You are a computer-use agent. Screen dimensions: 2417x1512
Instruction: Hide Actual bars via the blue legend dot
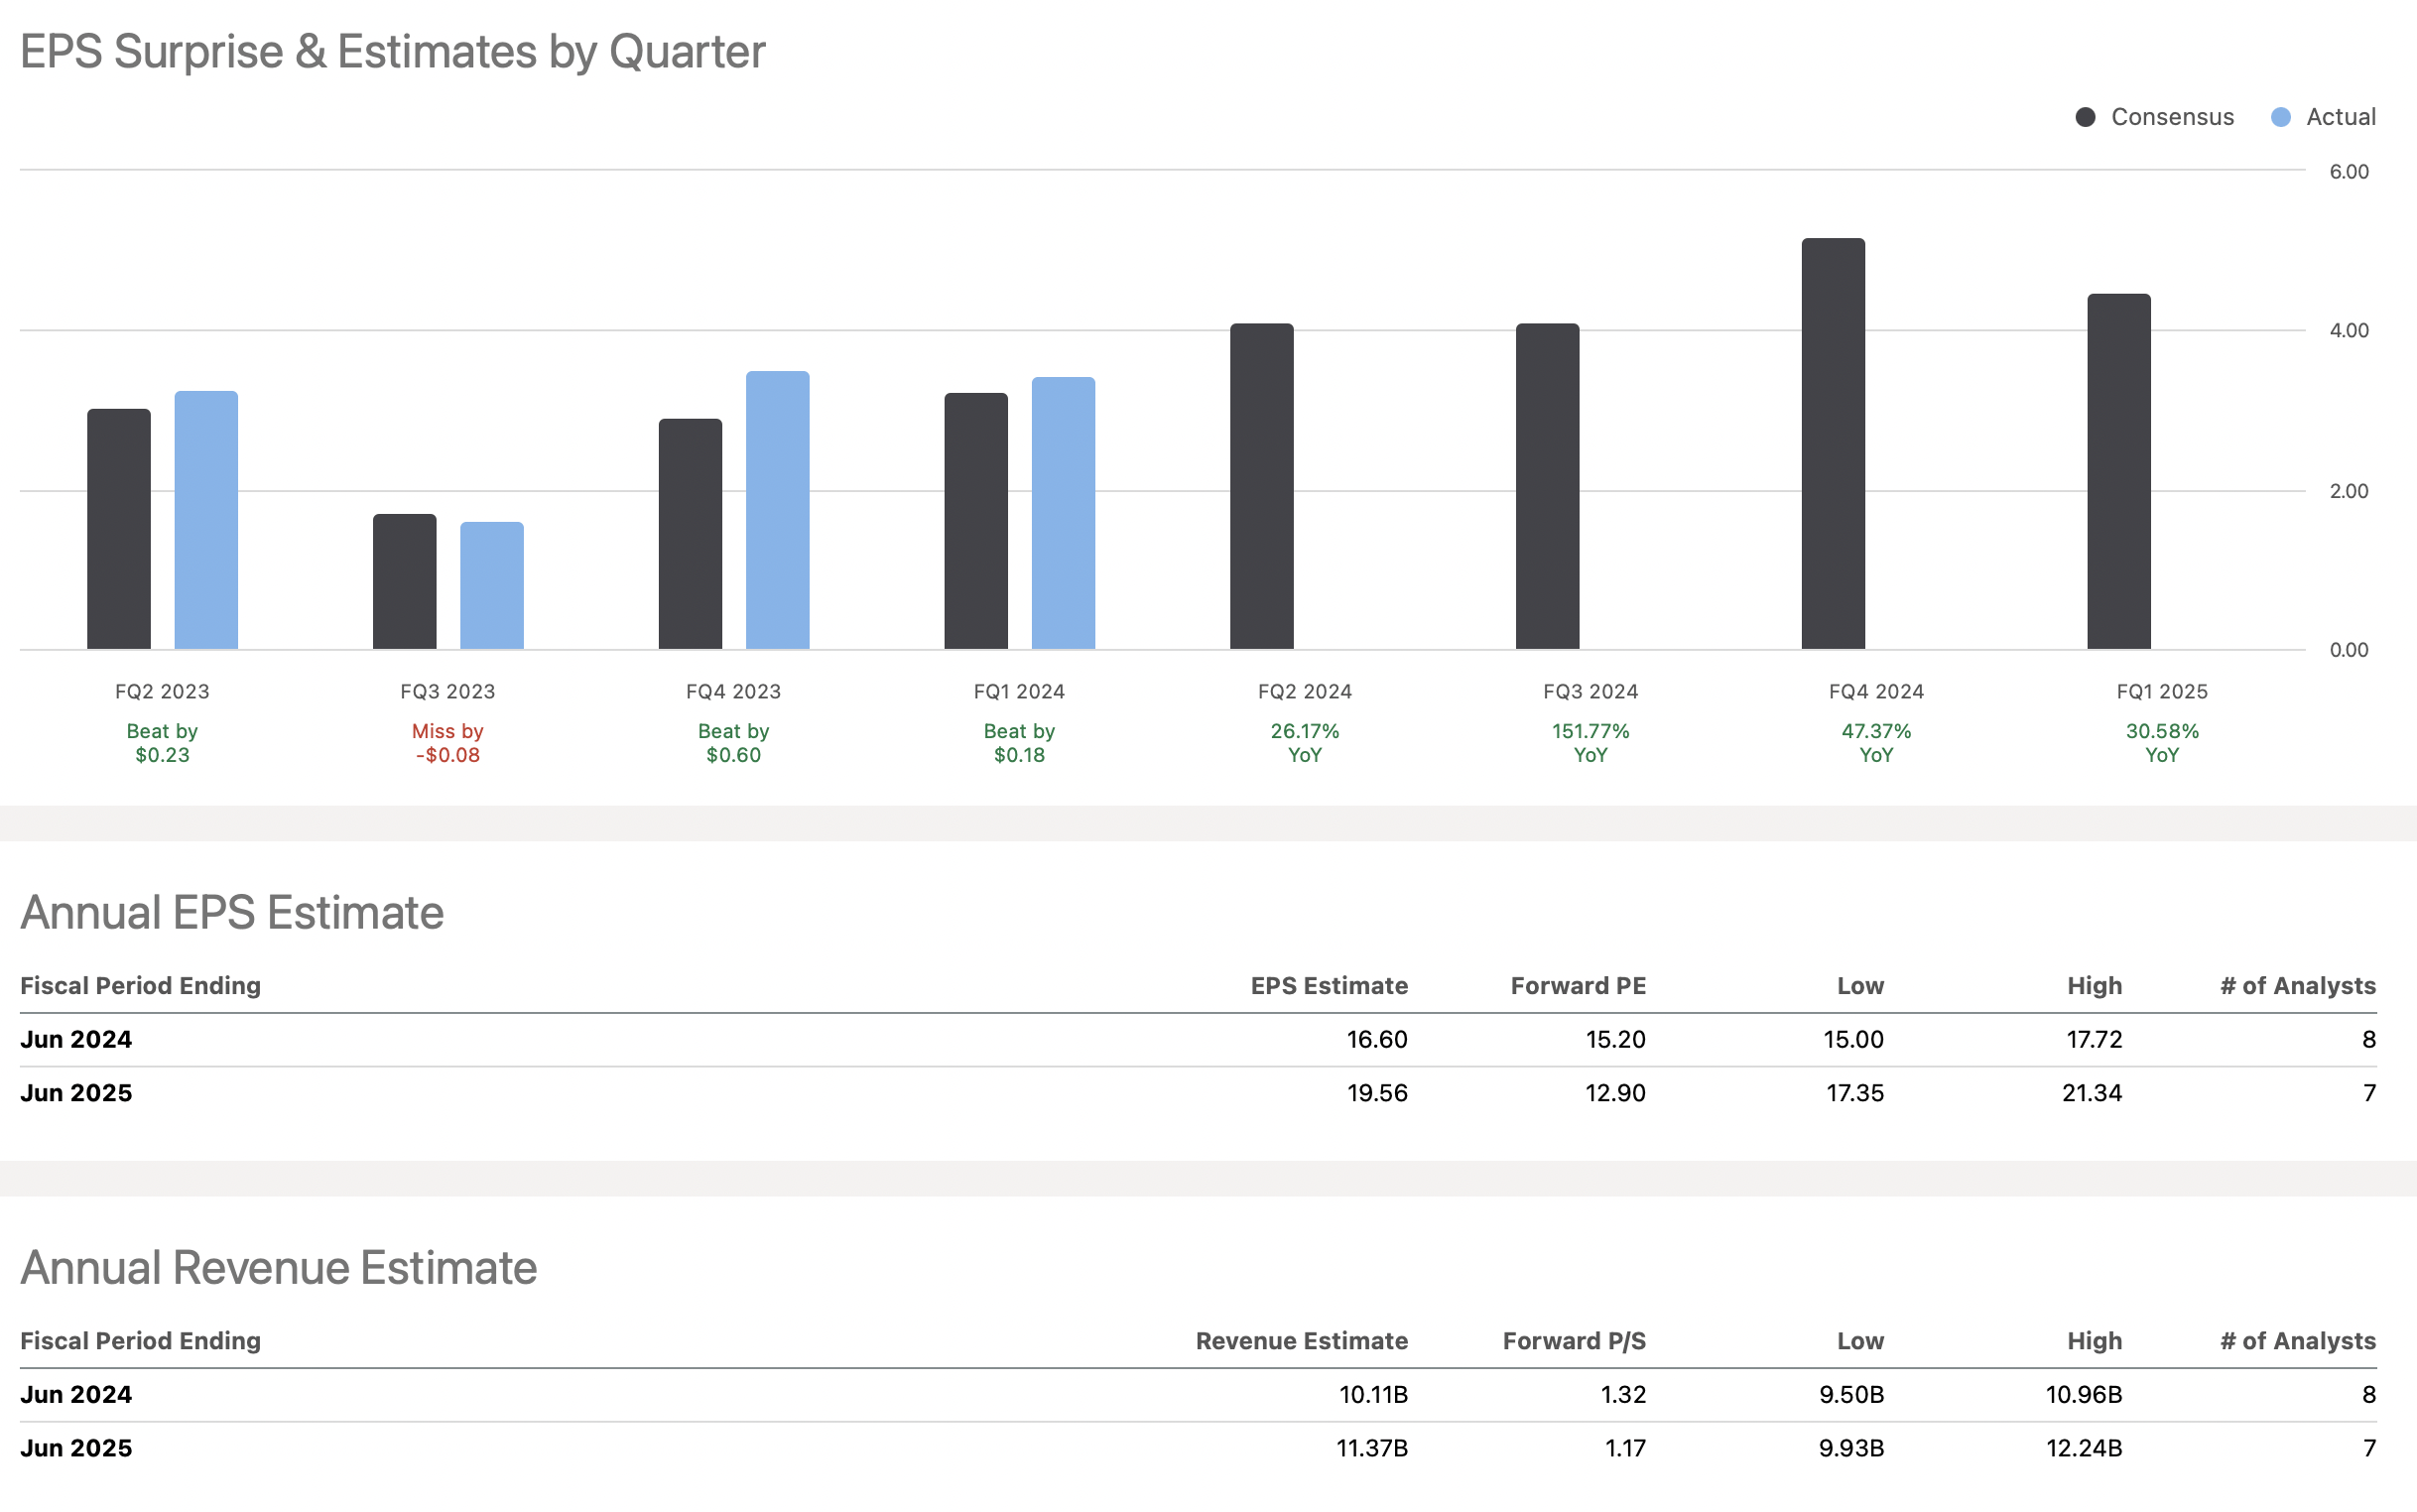(x=2283, y=117)
